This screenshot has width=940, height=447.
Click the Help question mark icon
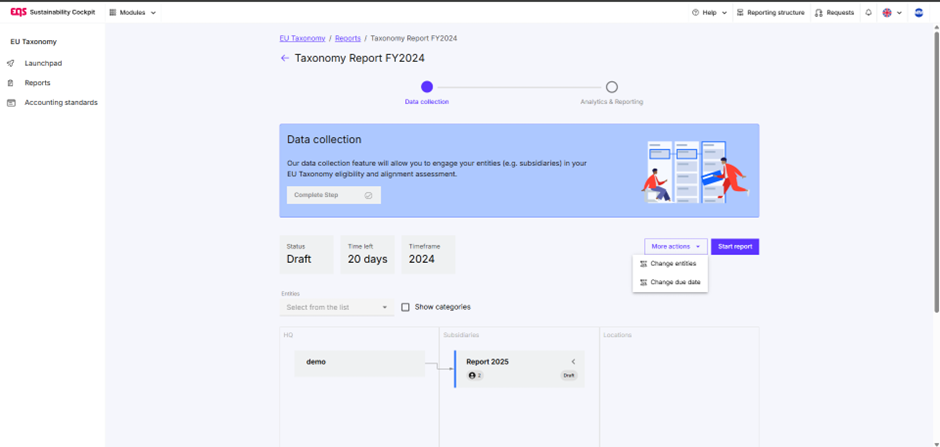point(695,12)
